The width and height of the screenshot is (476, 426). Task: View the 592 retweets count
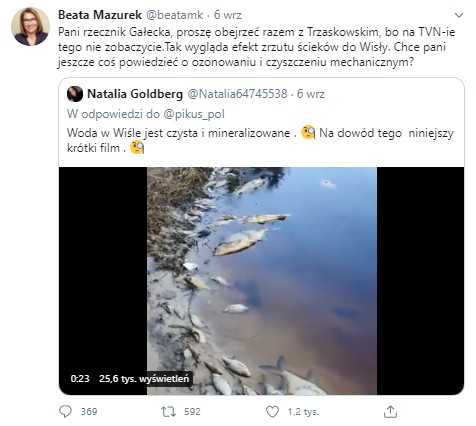[x=192, y=412]
